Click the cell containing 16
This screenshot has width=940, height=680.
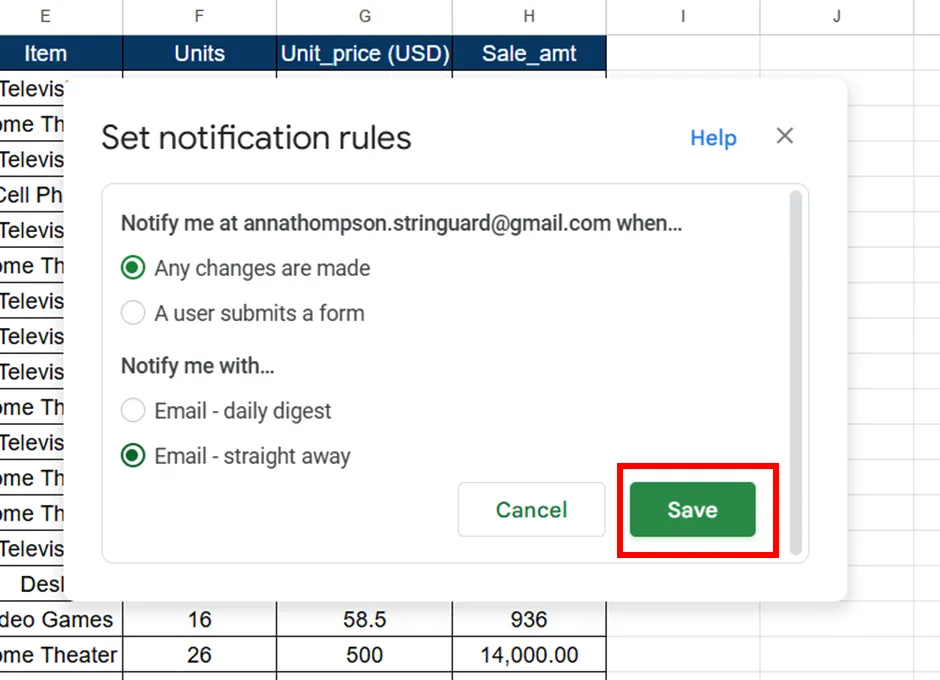[x=199, y=619]
